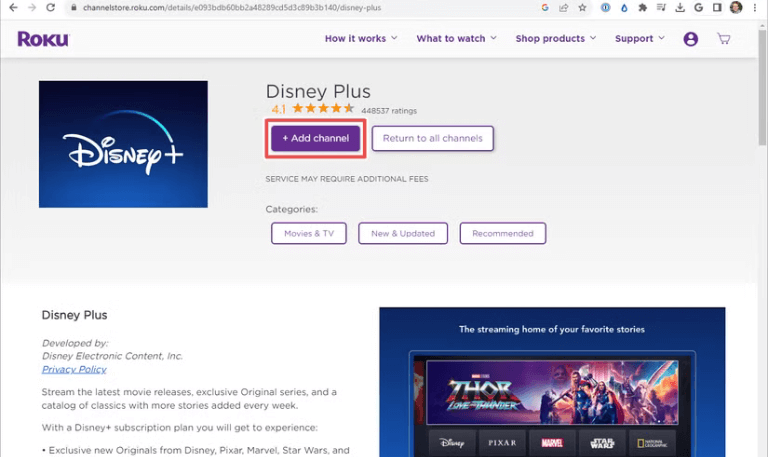Open the Privacy Policy link

[74, 369]
